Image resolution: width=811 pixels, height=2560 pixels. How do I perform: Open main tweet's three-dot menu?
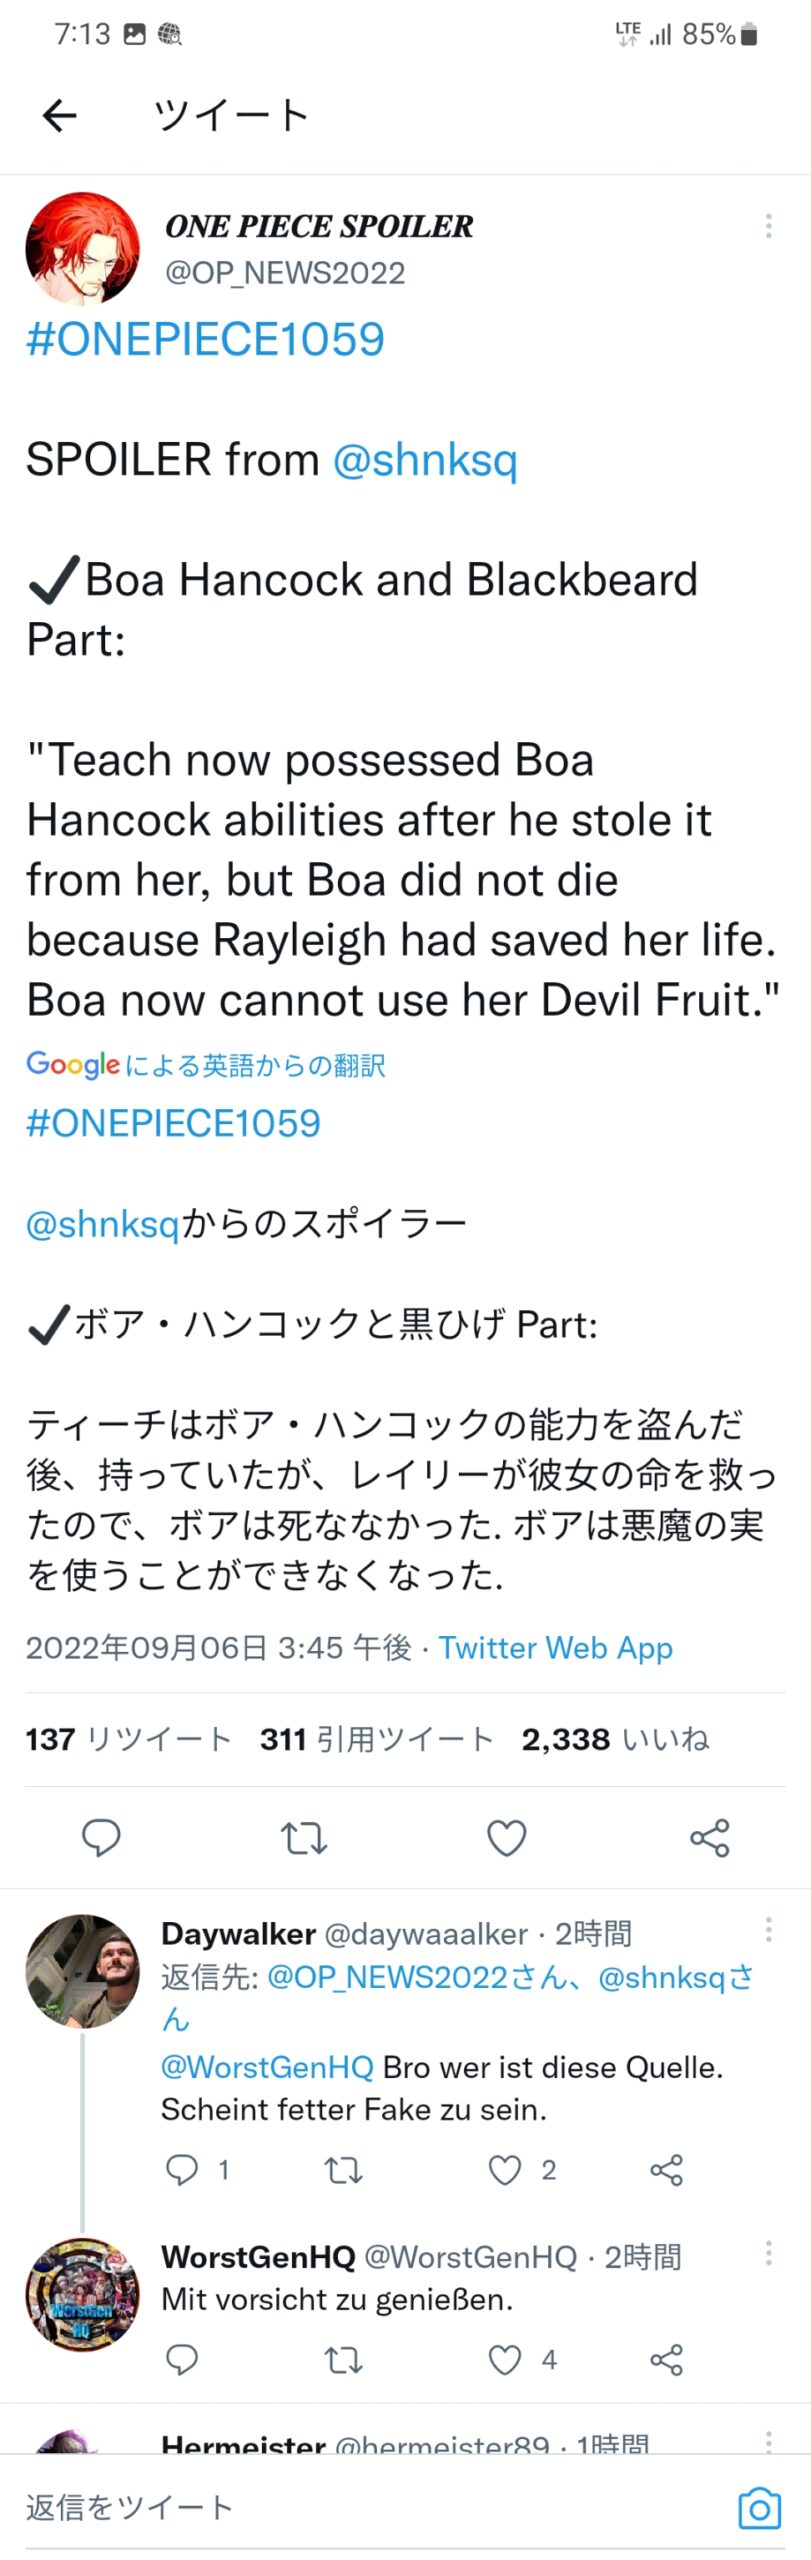click(768, 226)
